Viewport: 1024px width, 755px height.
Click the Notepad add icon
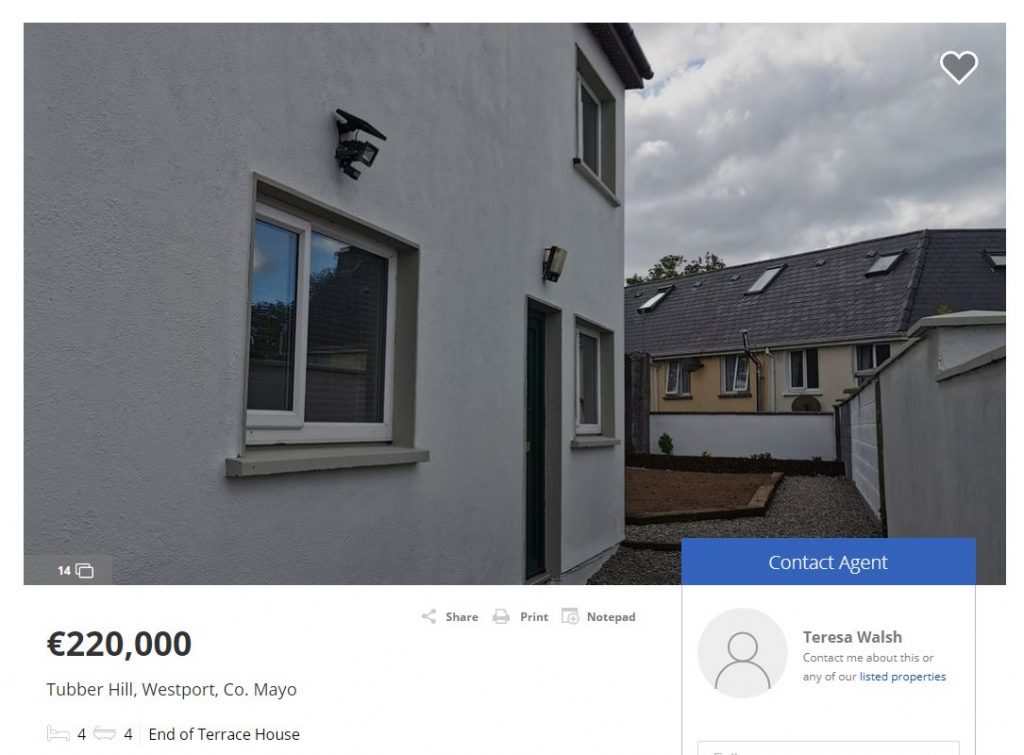pyautogui.click(x=570, y=617)
